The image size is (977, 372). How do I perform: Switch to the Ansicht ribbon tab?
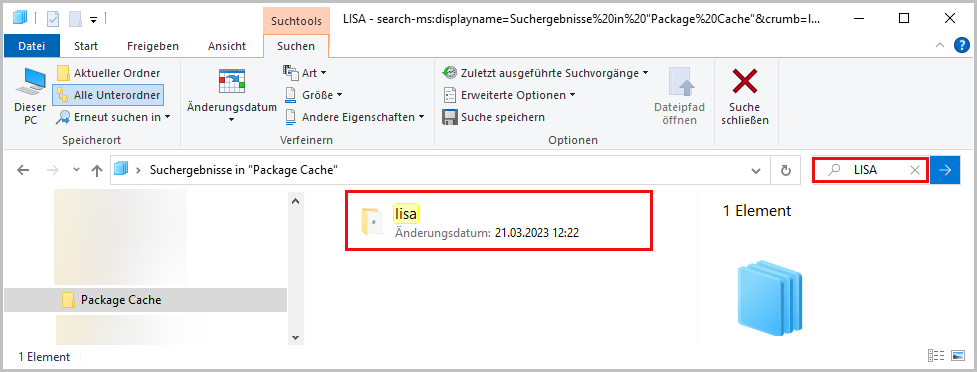click(x=227, y=45)
